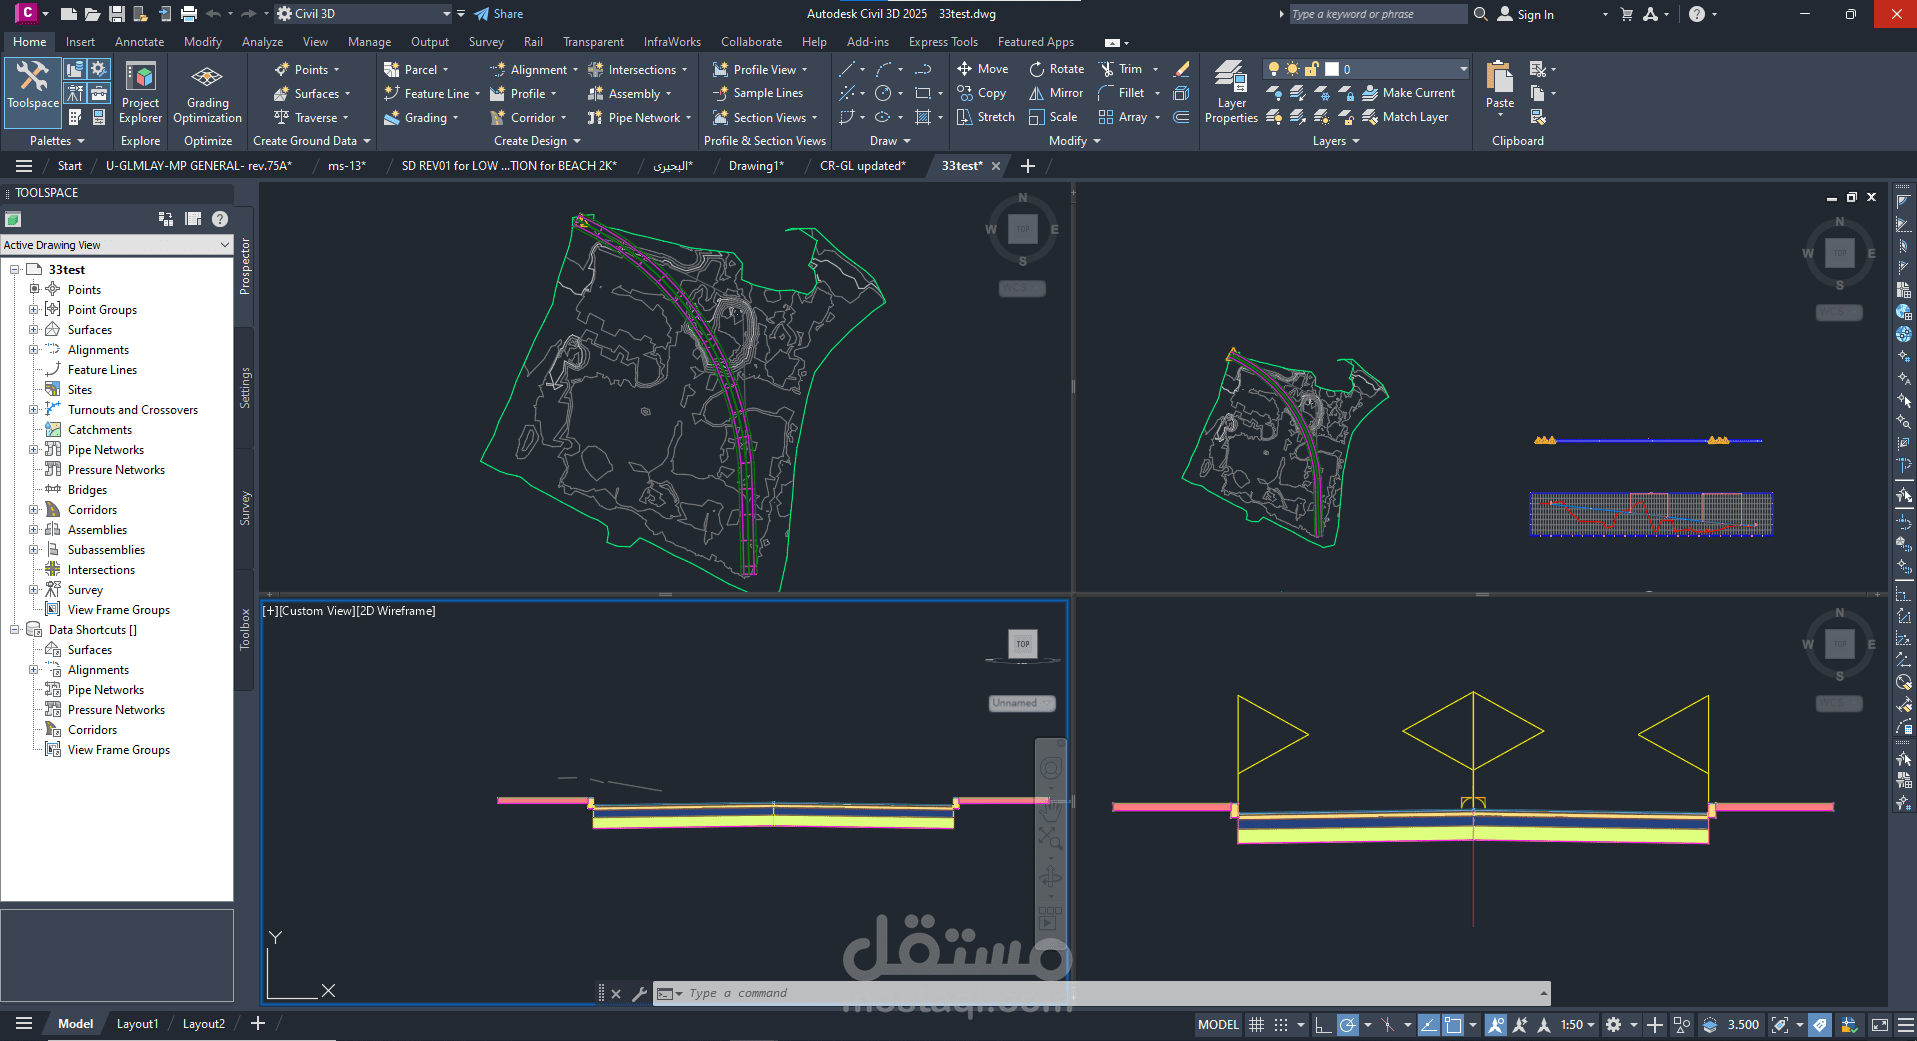Switch to Drawing1 document tab
The image size is (1917, 1041).
coord(756,166)
